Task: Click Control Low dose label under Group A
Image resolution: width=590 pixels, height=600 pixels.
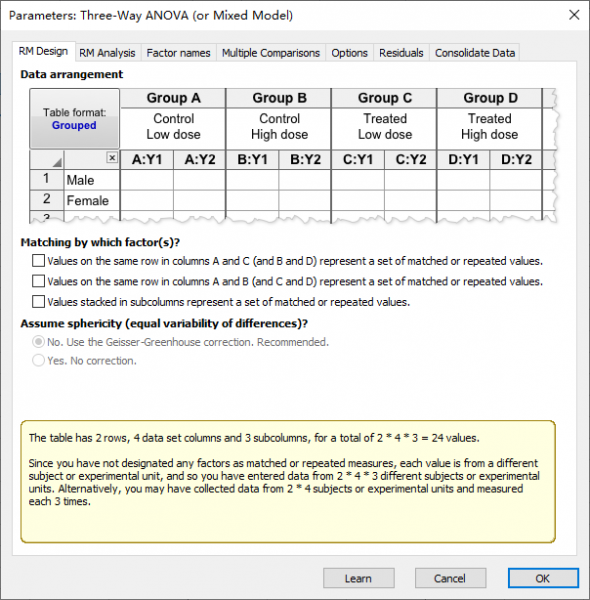Action: pyautogui.click(x=173, y=127)
